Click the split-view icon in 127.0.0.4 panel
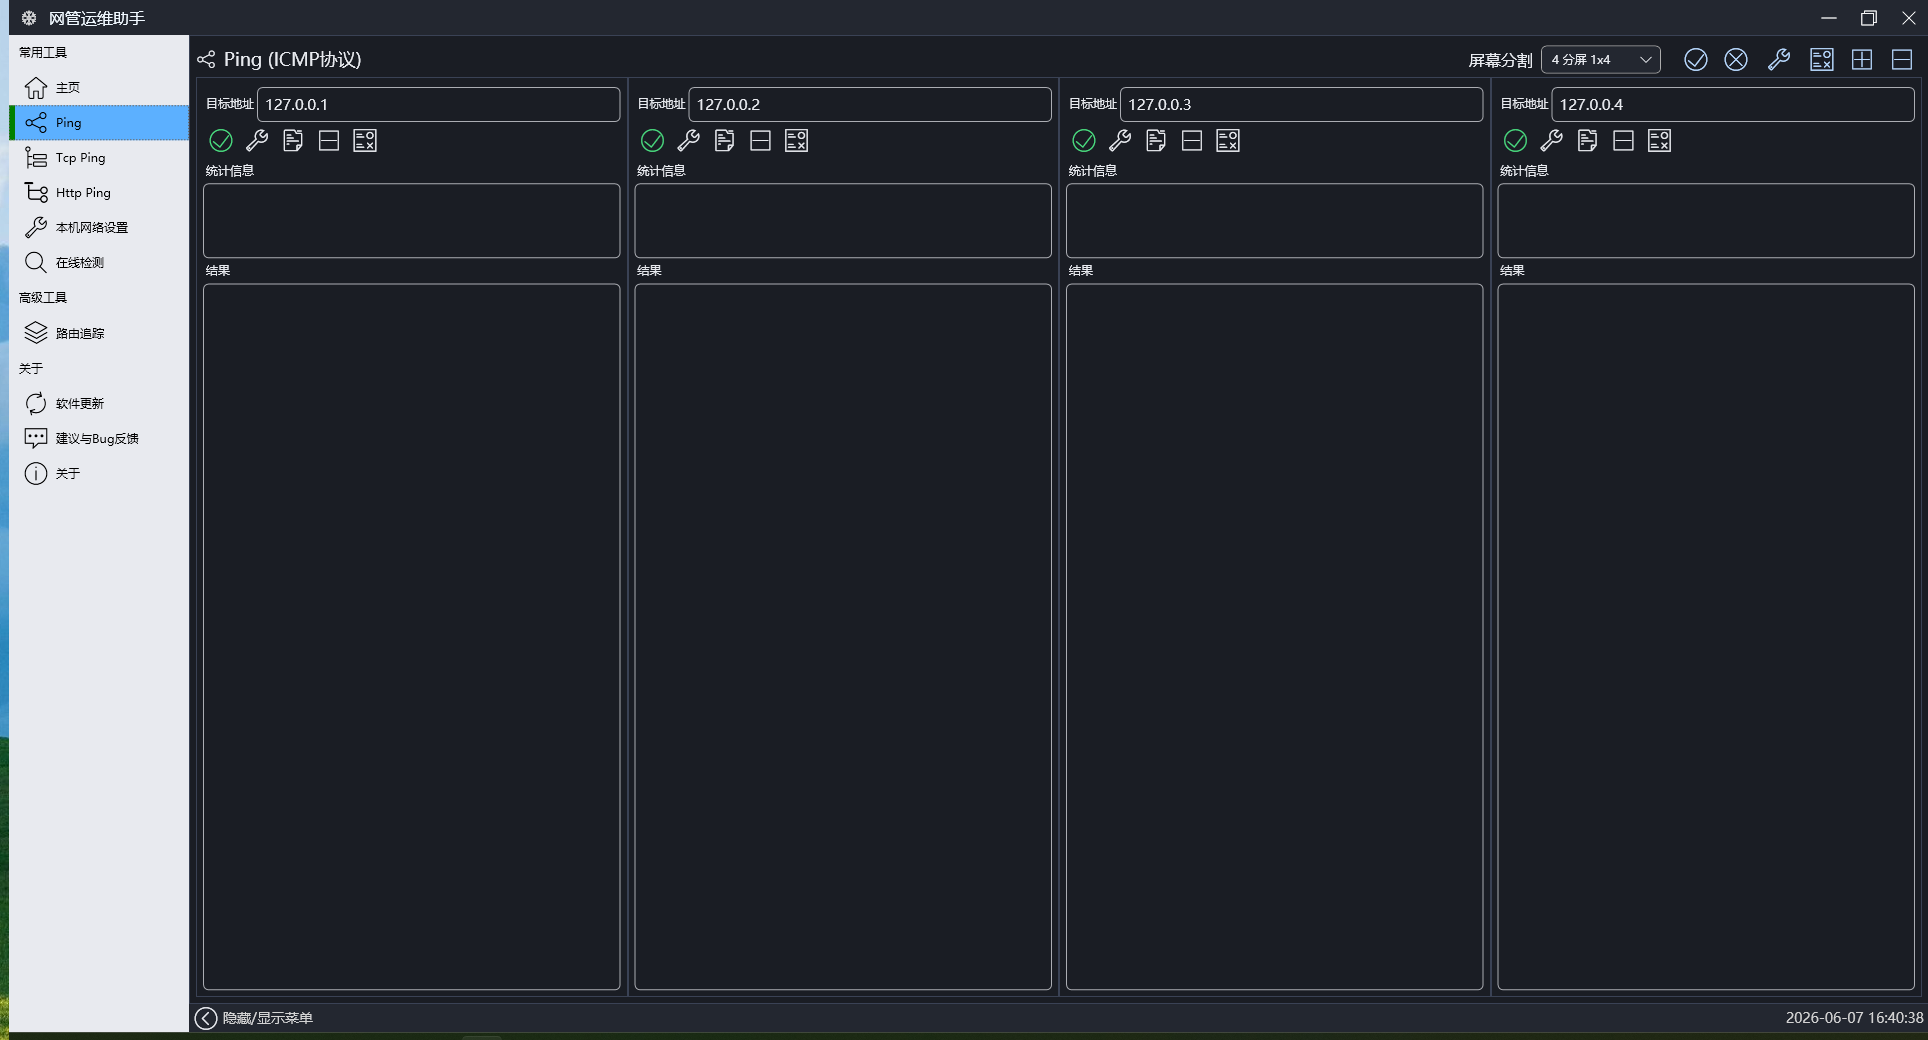The image size is (1928, 1040). click(1624, 141)
